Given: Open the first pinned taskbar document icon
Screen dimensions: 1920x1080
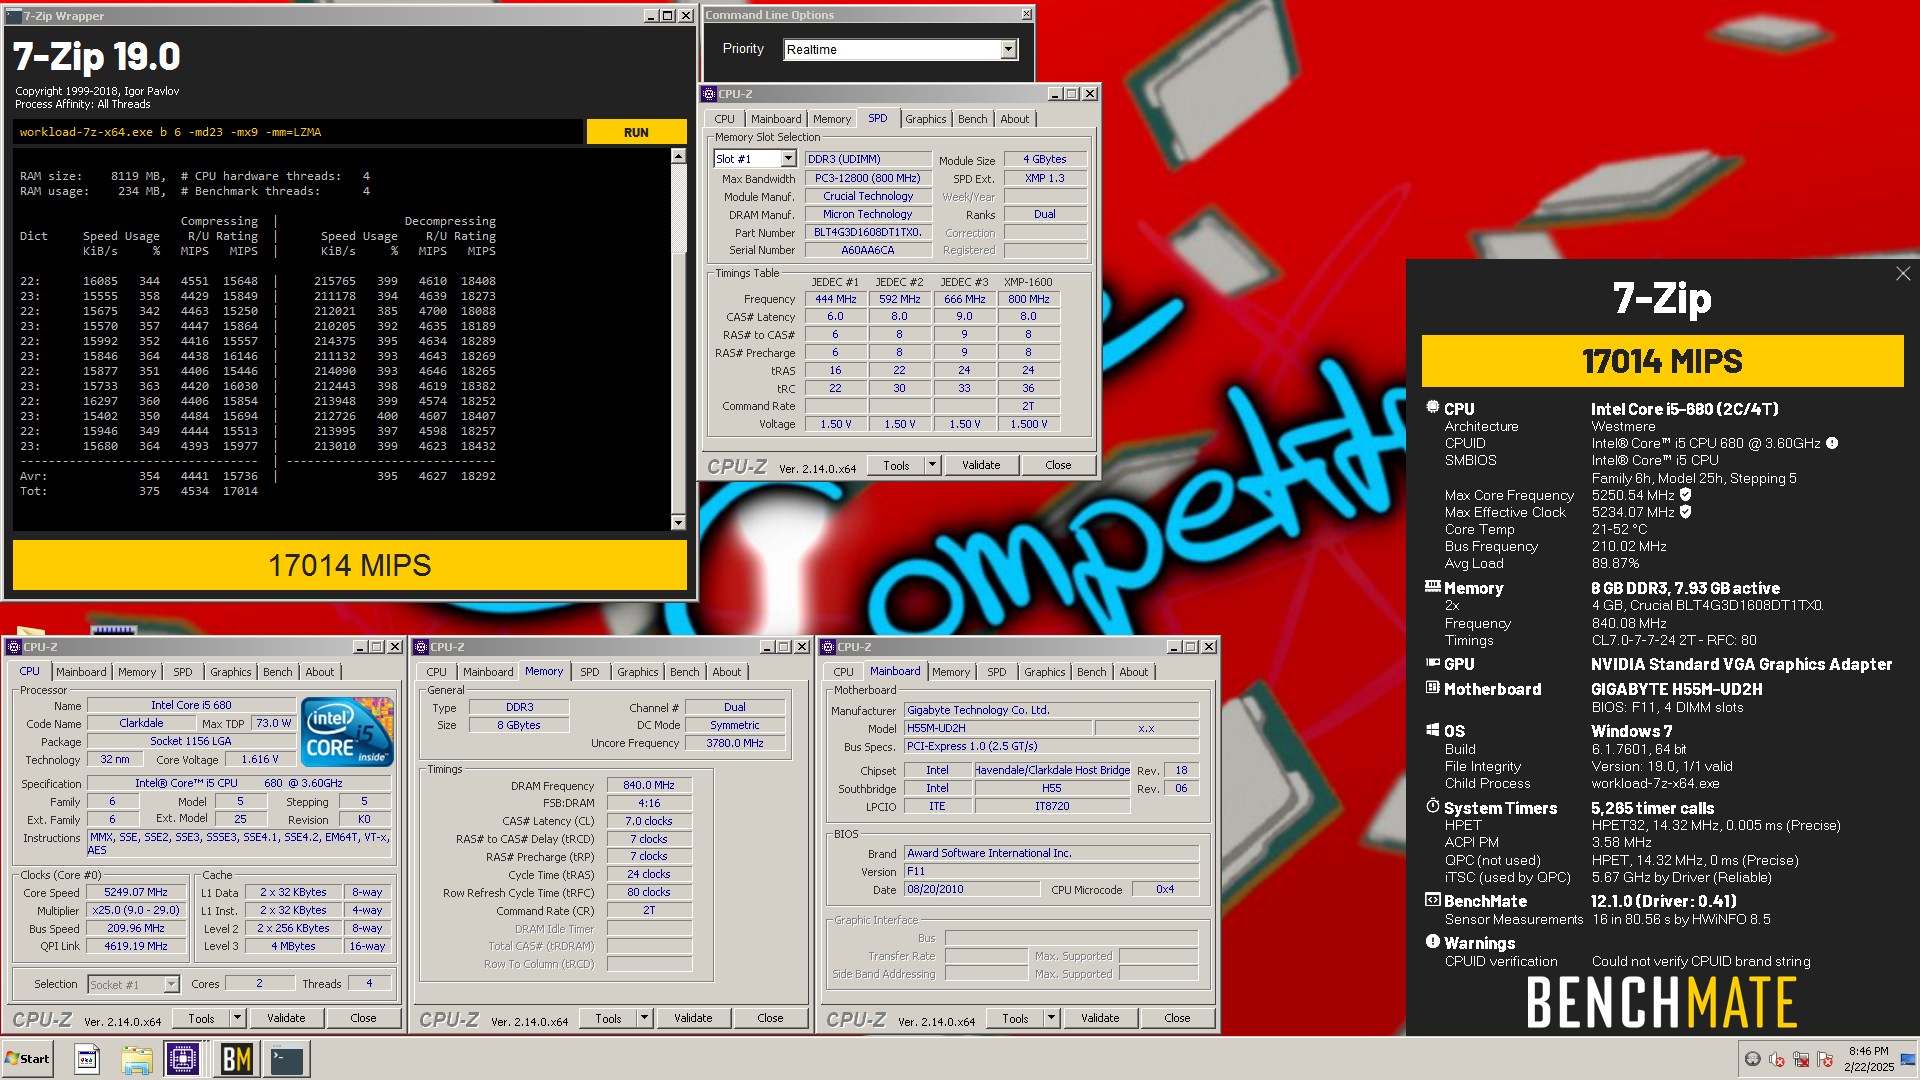Looking at the screenshot, I should click(x=87, y=1059).
